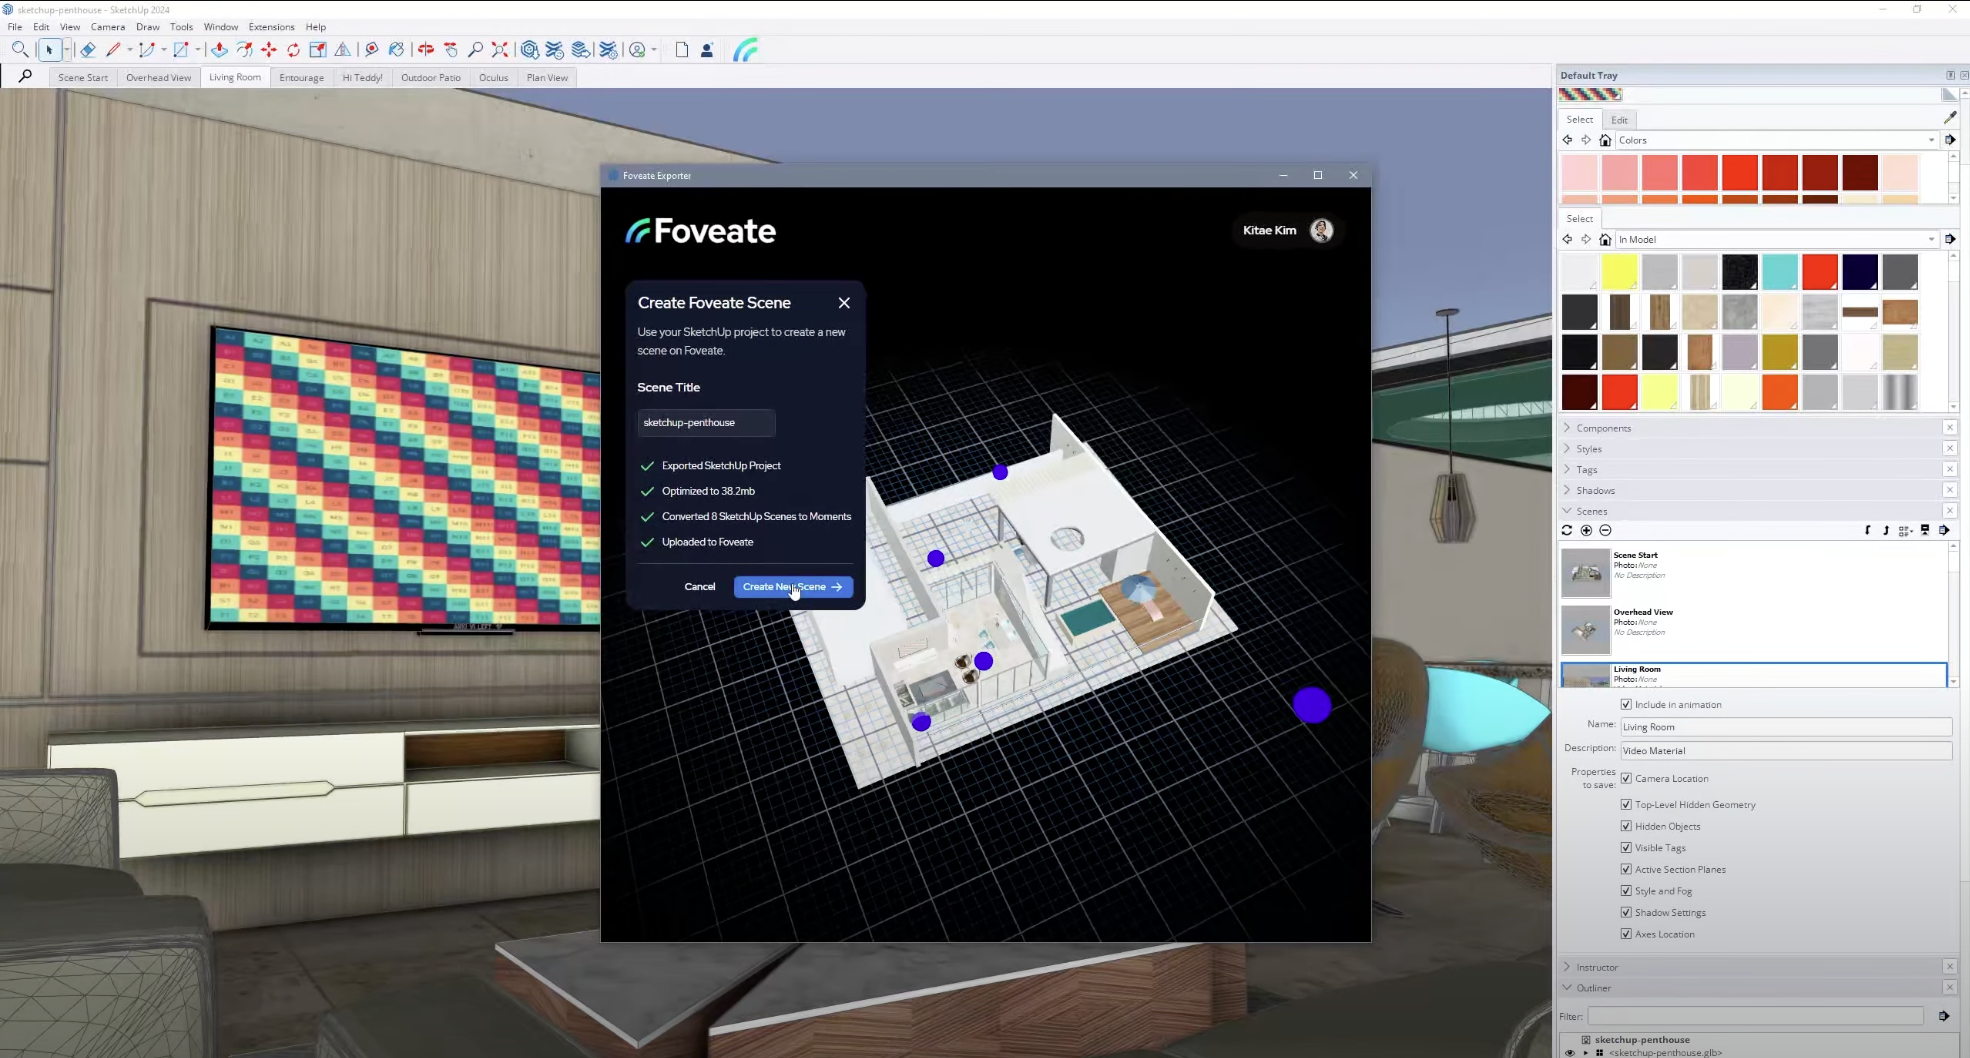Viewport: 1970px width, 1058px height.
Task: Select the red Pencil line tool
Action: click(113, 50)
